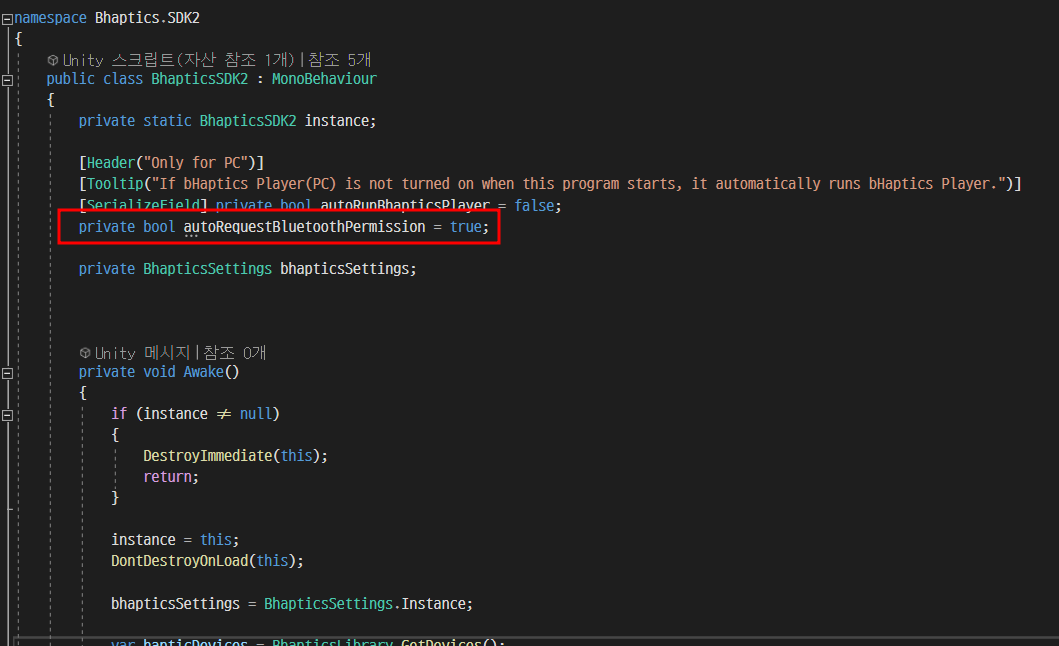The width and height of the screenshot is (1059, 646).
Task: Click the bhapticsSettings field name in declaration
Action: click(x=344, y=269)
